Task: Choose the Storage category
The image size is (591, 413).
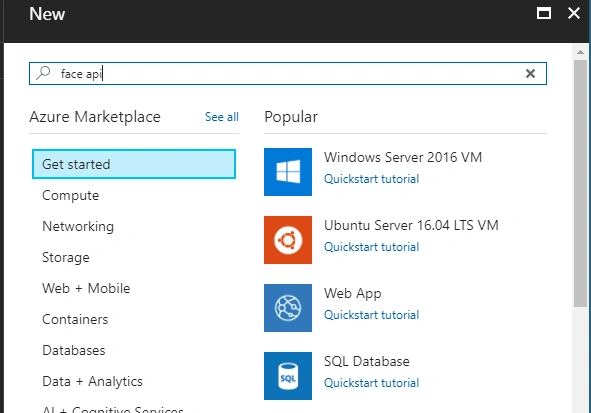Action: click(66, 257)
